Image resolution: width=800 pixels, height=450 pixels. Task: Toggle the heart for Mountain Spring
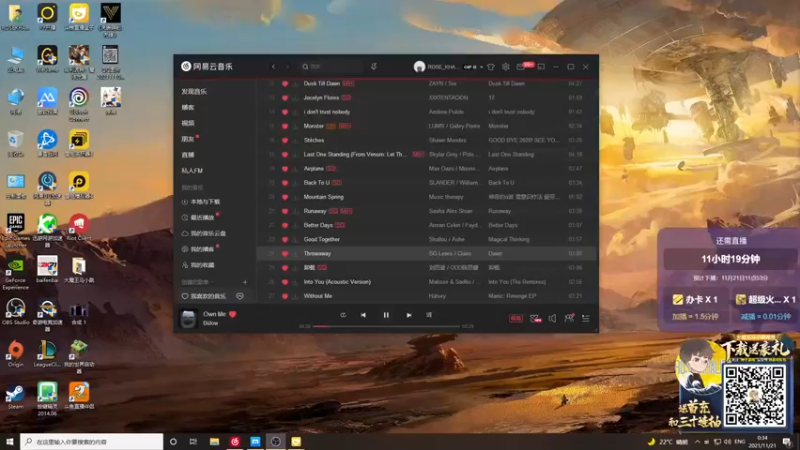(285, 197)
